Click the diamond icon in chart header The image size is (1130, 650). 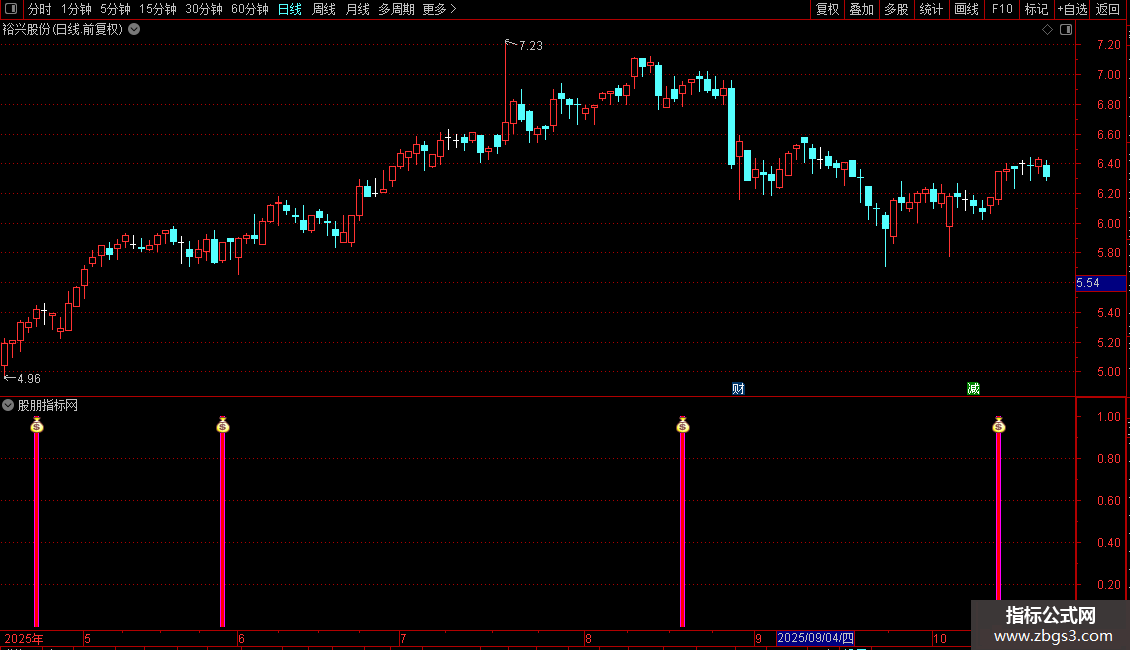click(x=1048, y=30)
